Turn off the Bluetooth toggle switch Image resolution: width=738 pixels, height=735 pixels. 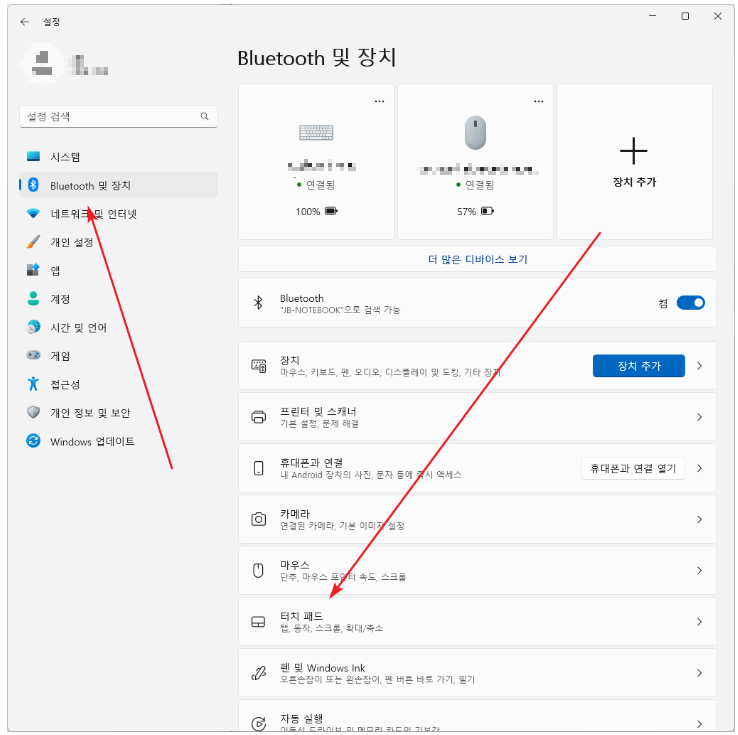[x=690, y=303]
